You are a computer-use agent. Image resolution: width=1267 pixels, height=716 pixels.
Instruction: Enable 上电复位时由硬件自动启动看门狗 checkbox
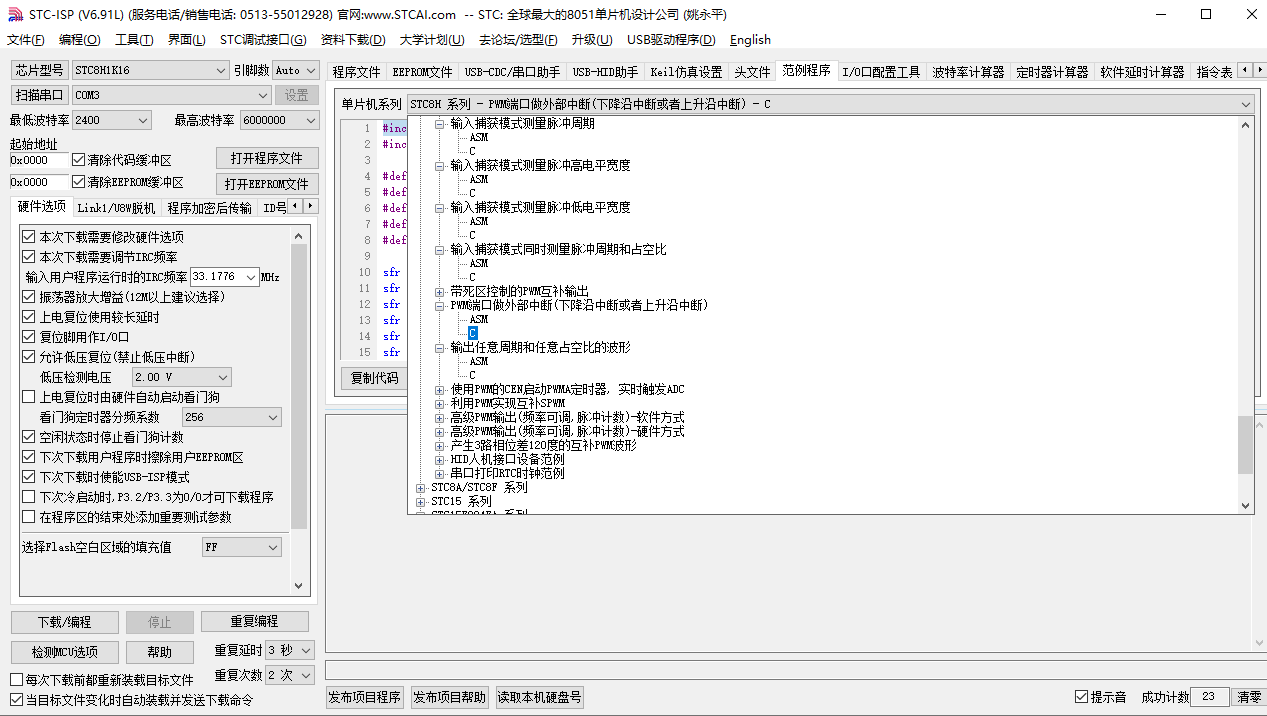coord(29,397)
